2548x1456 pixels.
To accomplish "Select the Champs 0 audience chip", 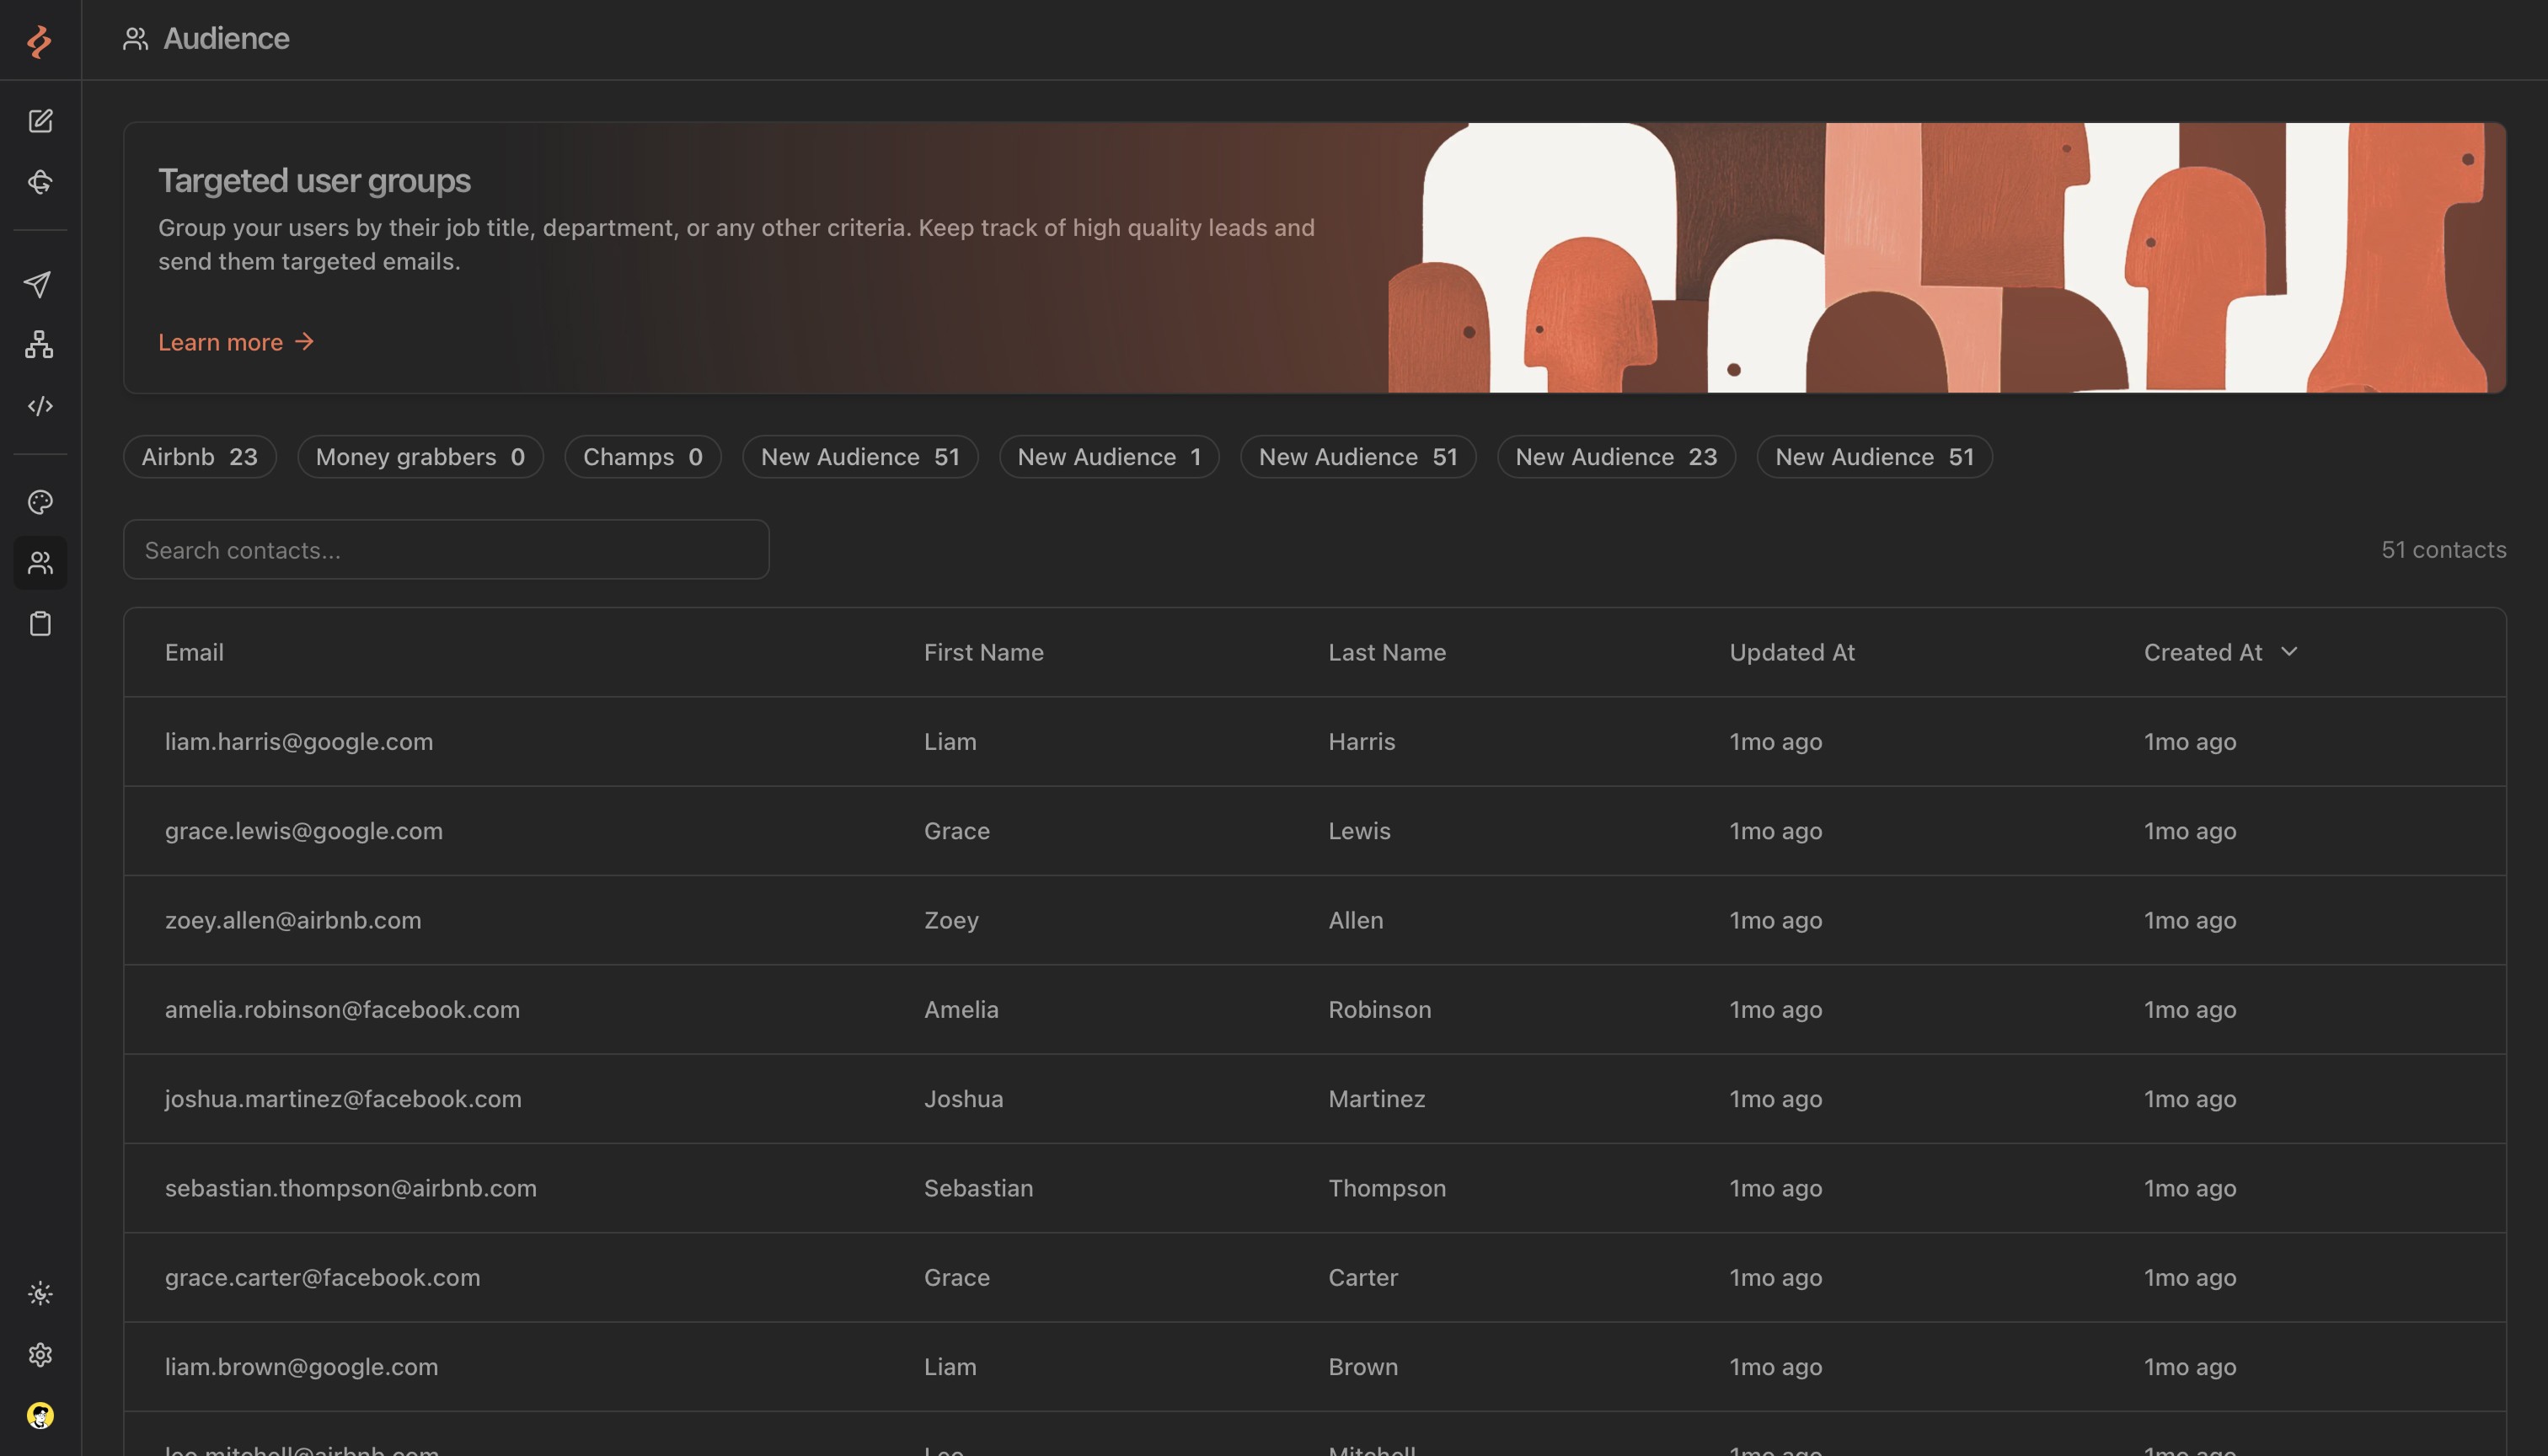I will click(643, 457).
